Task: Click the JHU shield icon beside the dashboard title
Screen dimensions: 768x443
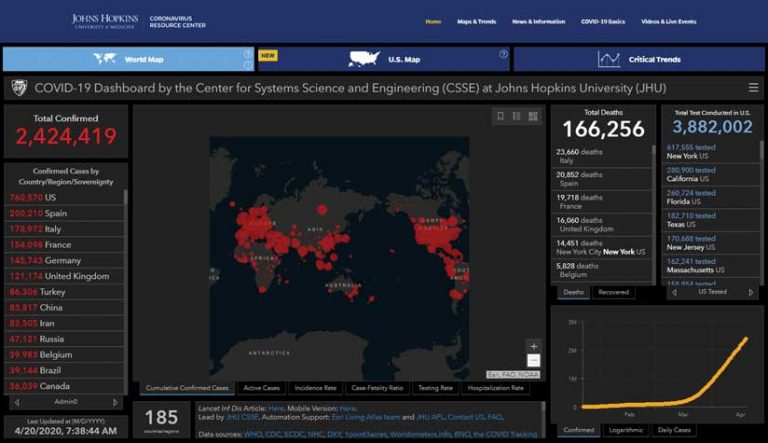Action: 19,88
